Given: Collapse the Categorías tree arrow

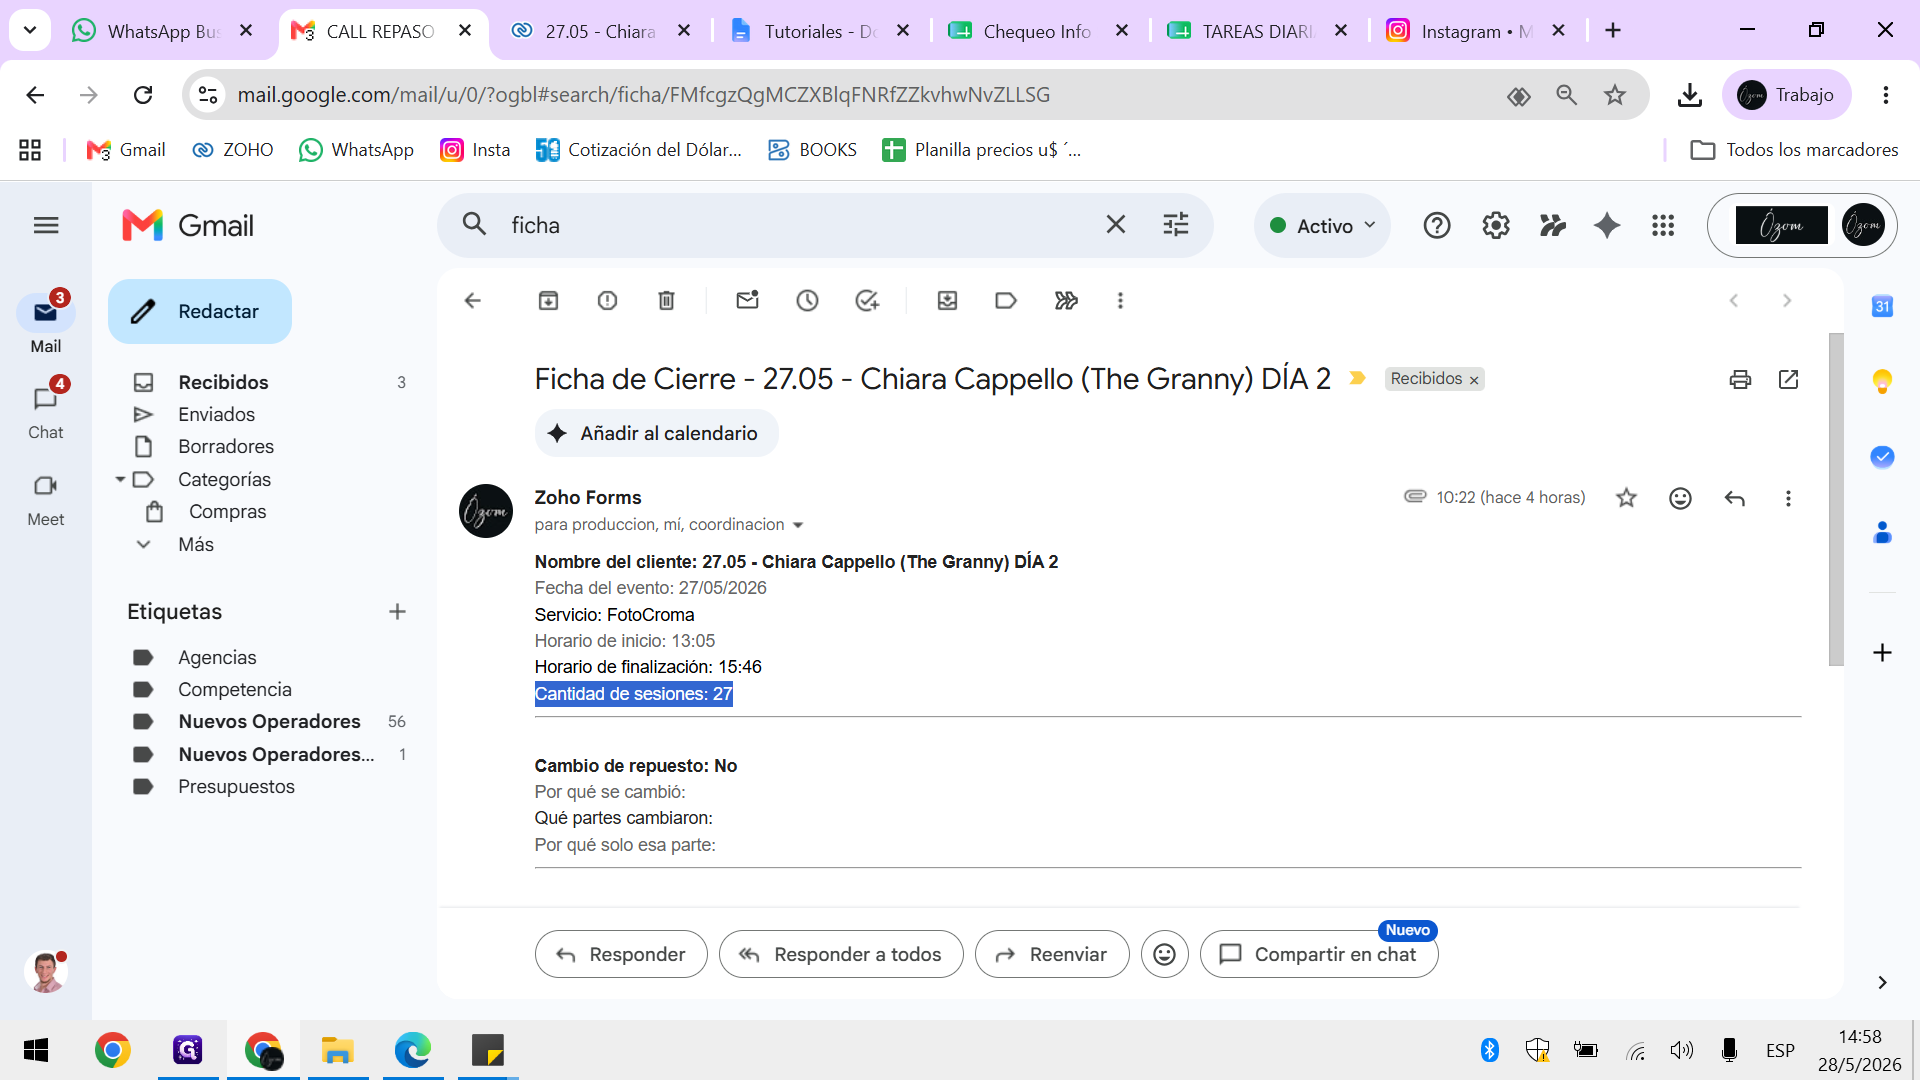Looking at the screenshot, I should pos(120,480).
